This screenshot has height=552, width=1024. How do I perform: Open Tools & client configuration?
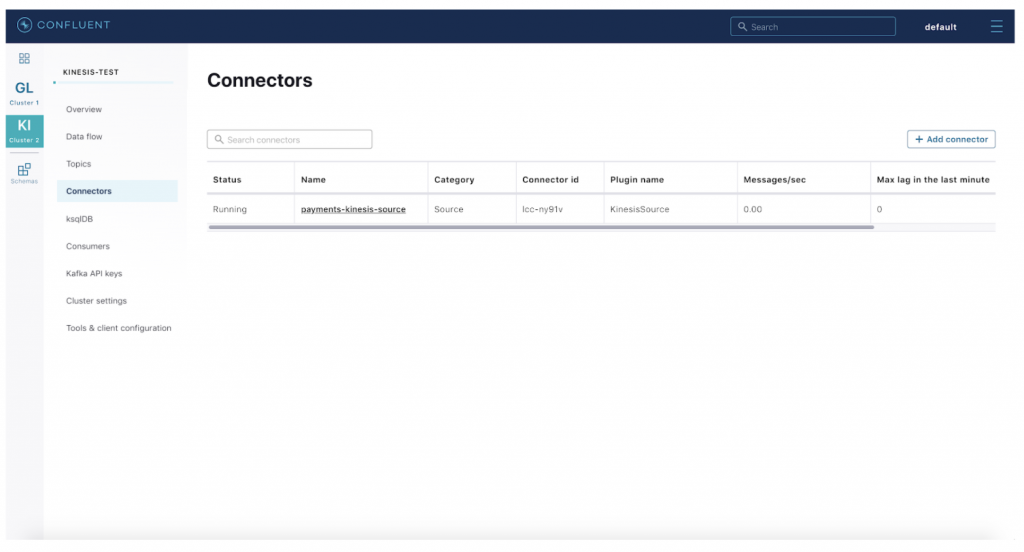118,328
